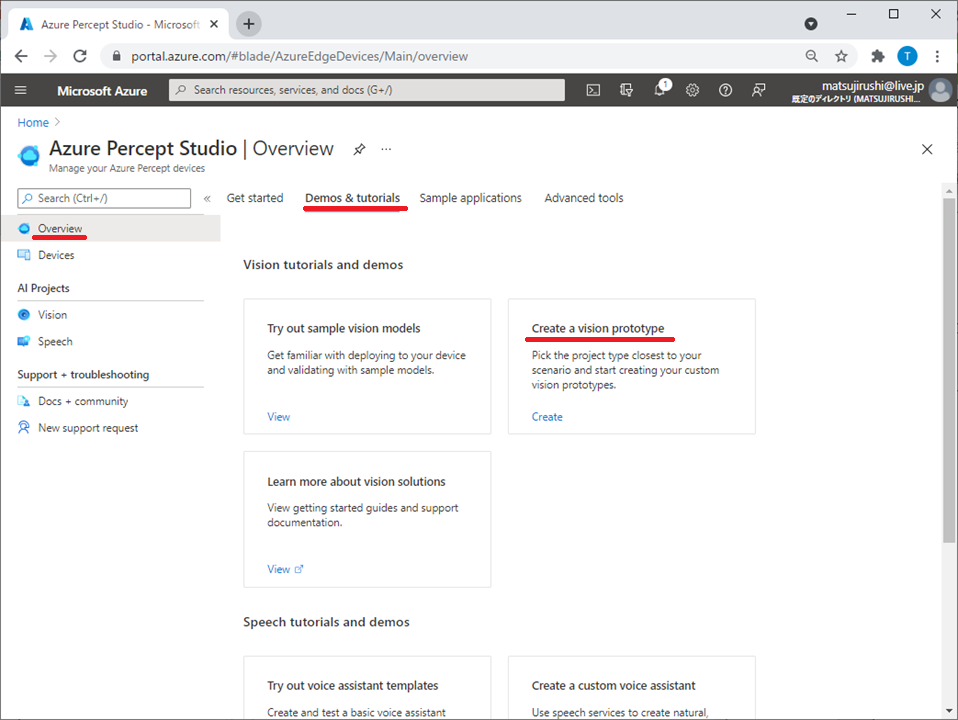This screenshot has height=720, width=958.
Task: Switch to the Sample applications tab
Action: [470, 198]
